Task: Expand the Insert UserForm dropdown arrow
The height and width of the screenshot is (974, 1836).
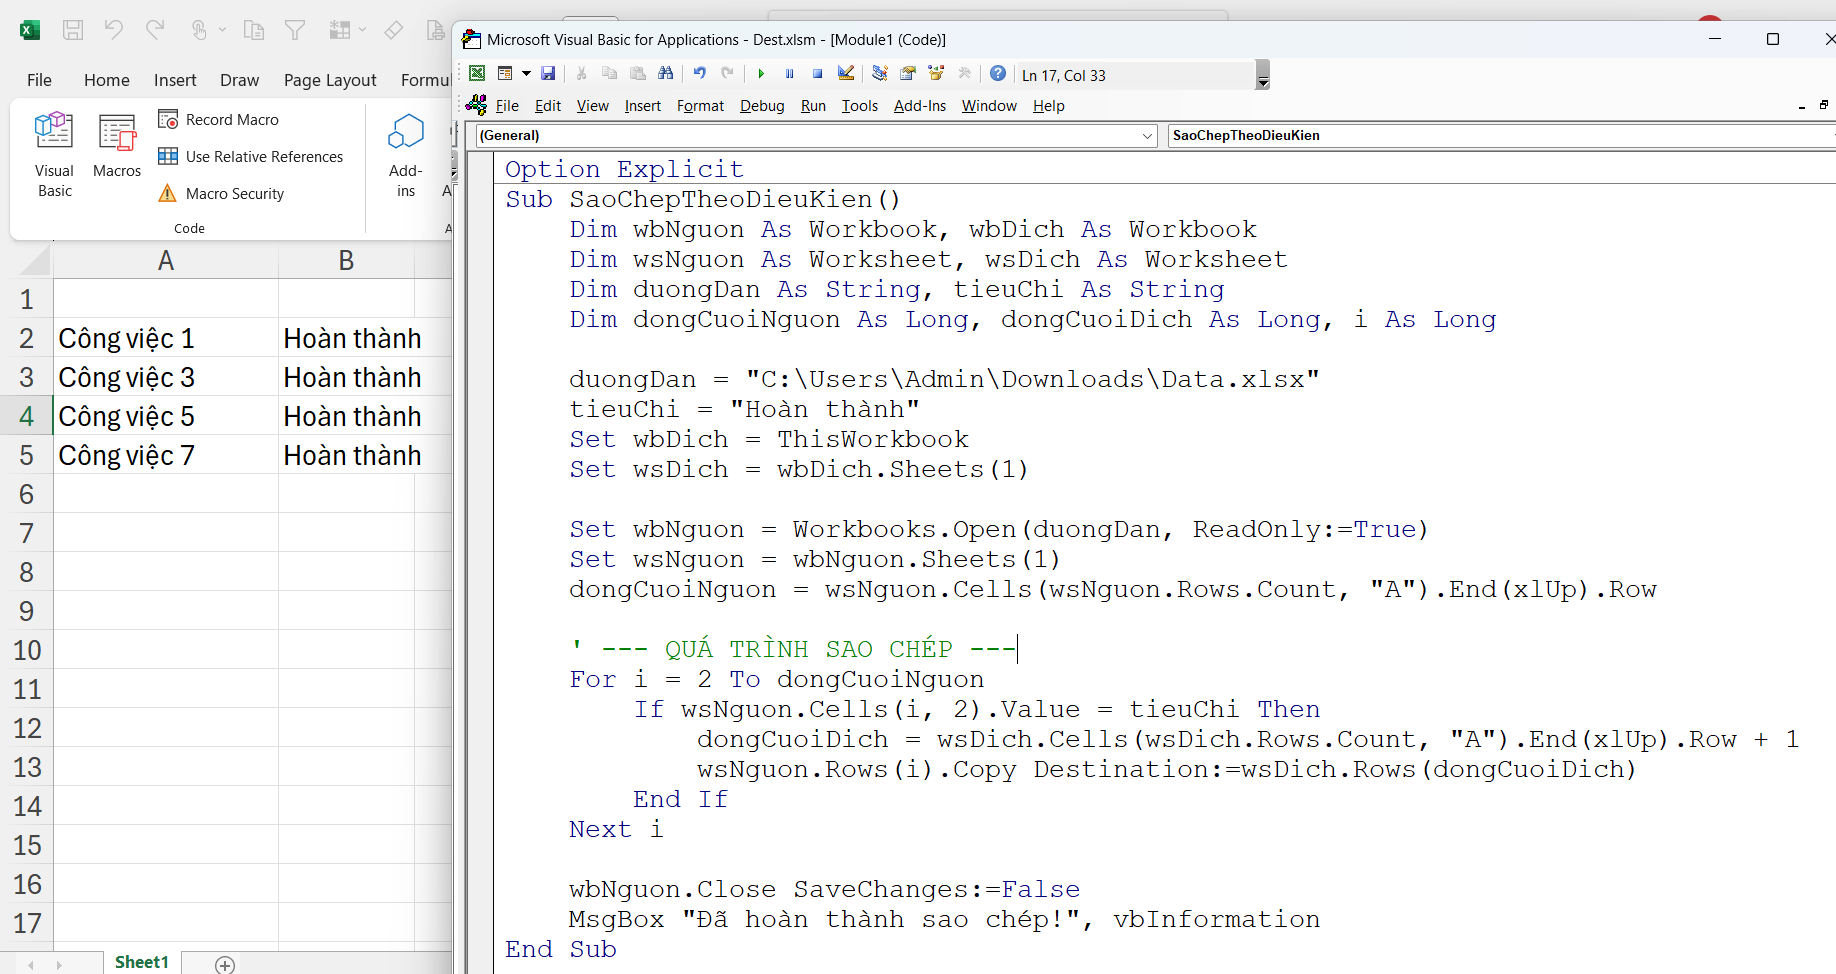Action: [526, 74]
